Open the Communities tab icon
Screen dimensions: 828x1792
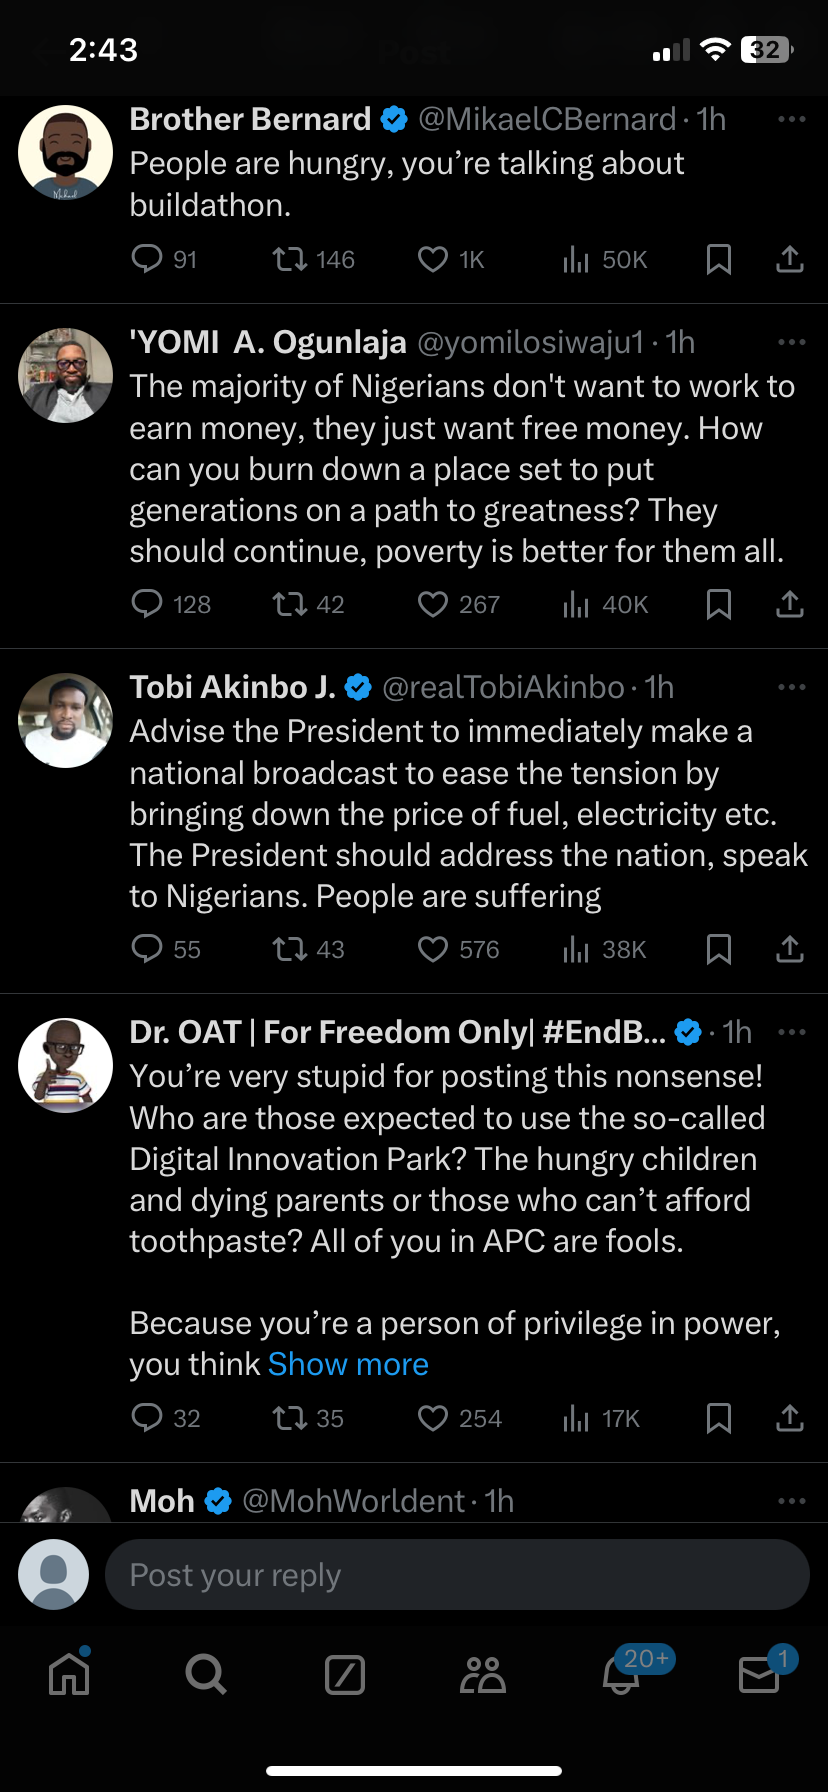coord(483,1674)
